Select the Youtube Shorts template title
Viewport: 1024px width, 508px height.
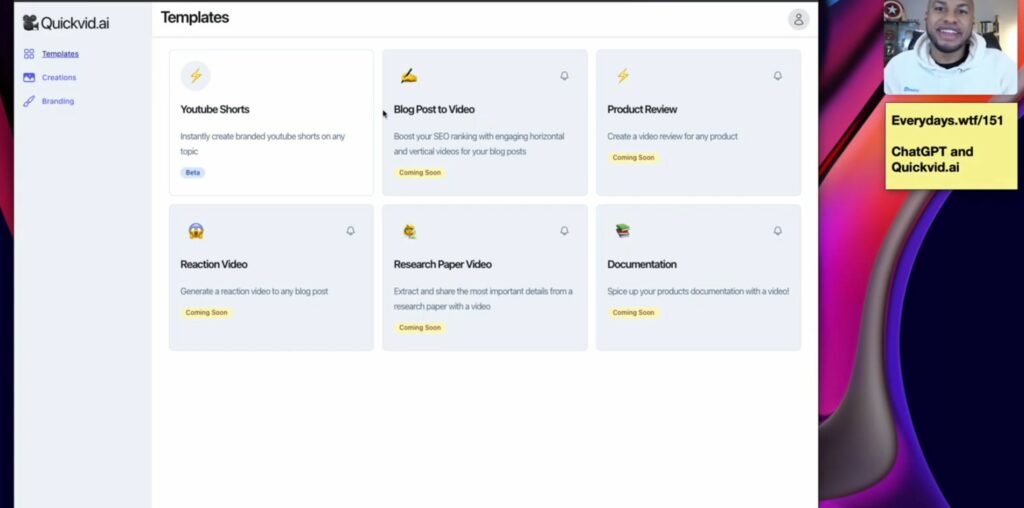point(215,109)
